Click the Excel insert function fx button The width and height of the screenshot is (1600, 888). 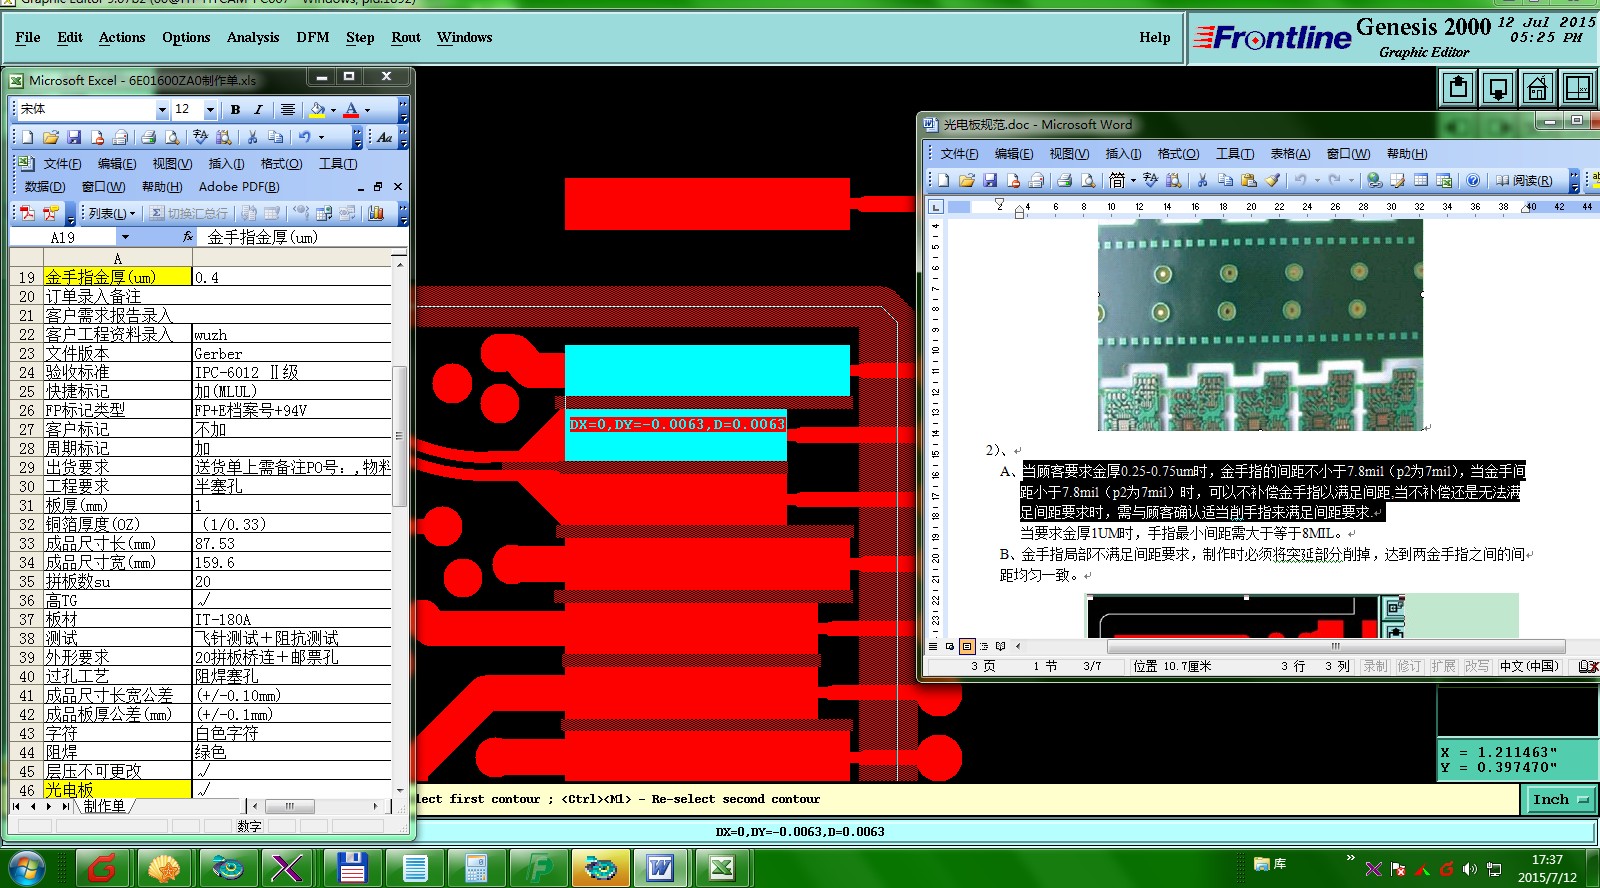coord(187,237)
